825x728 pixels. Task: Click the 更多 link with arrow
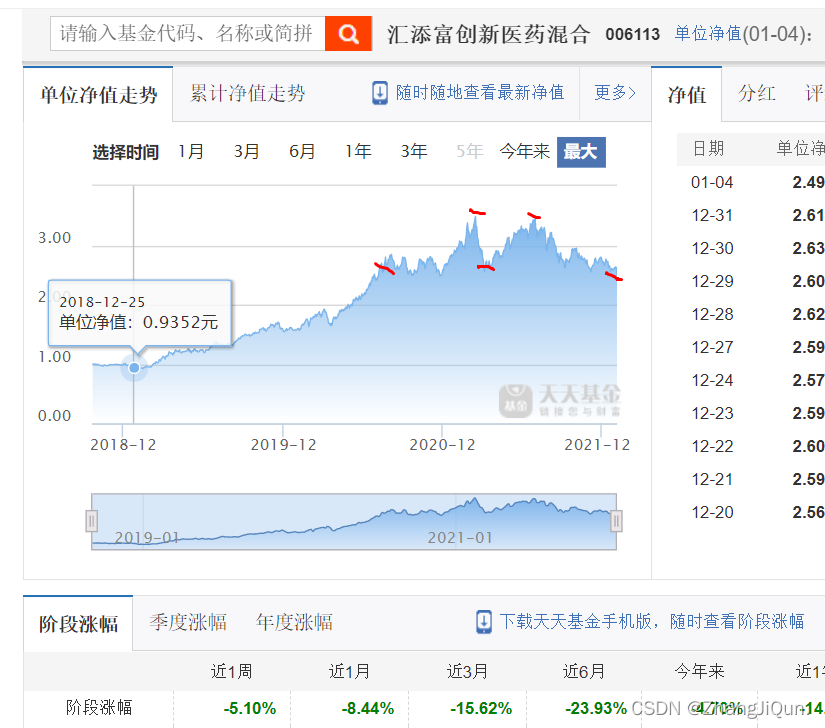point(615,93)
